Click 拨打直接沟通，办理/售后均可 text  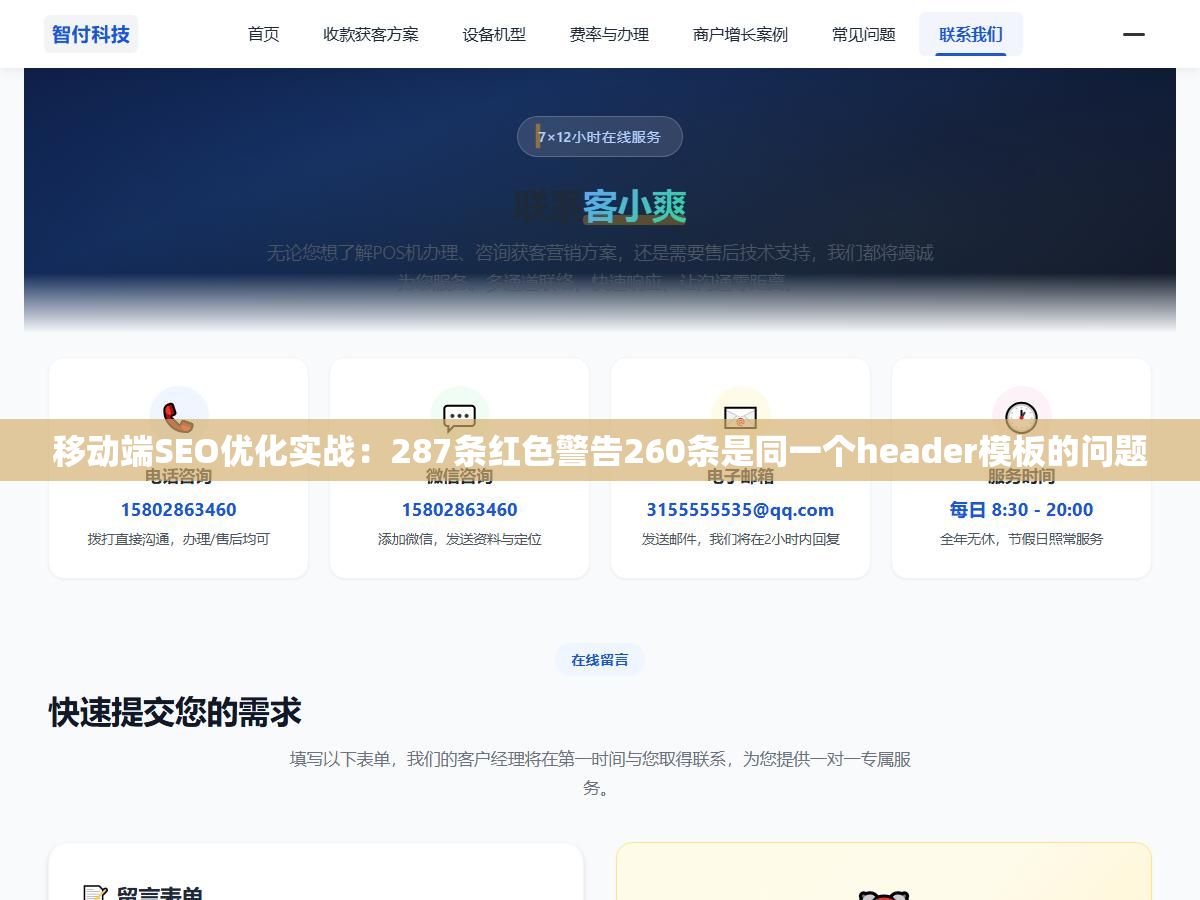point(178,539)
